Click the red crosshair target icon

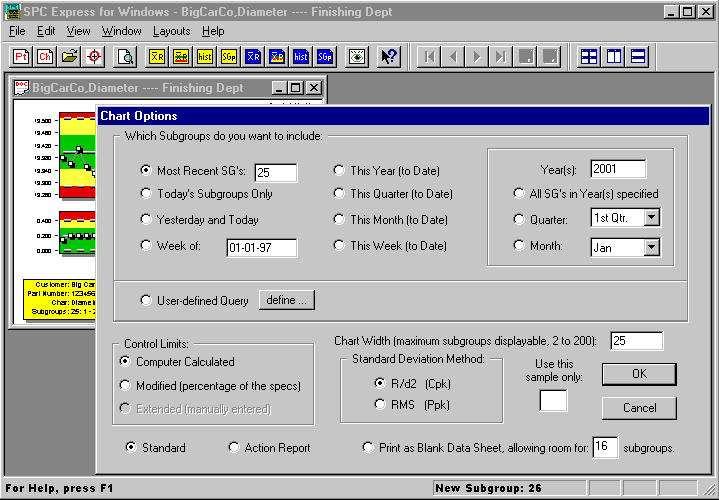[95, 56]
